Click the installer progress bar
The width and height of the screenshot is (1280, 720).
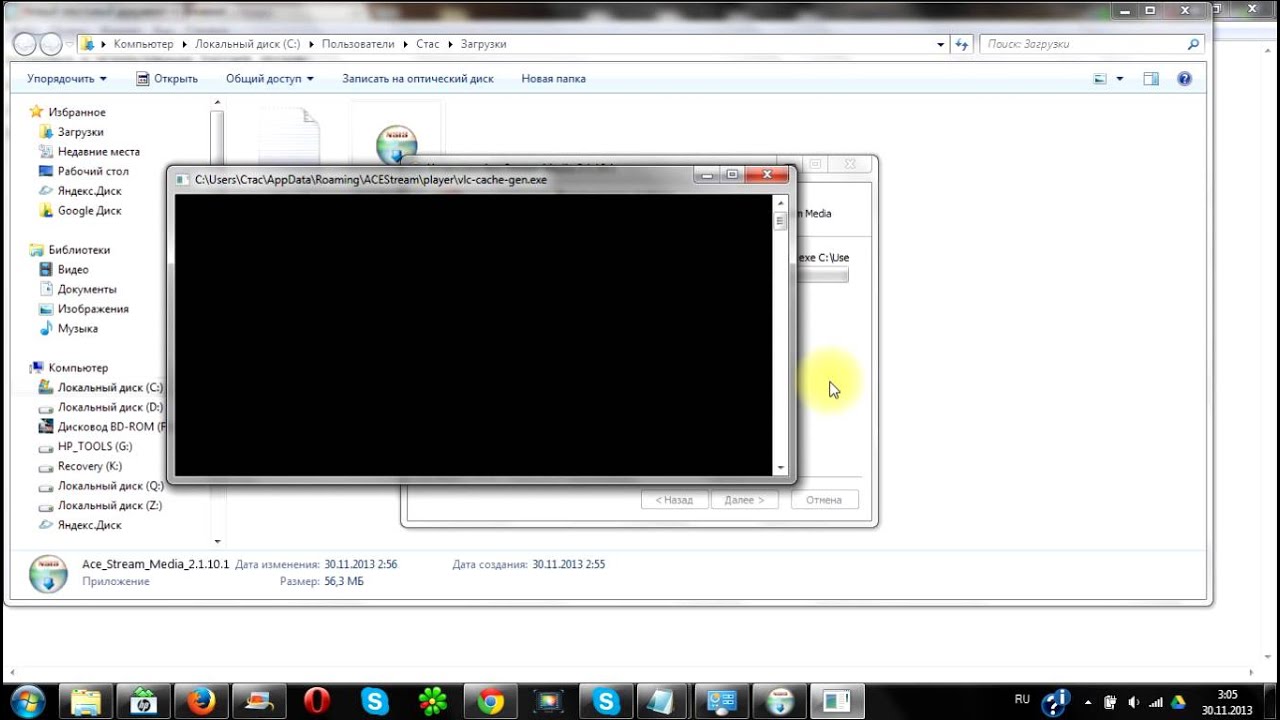[822, 275]
